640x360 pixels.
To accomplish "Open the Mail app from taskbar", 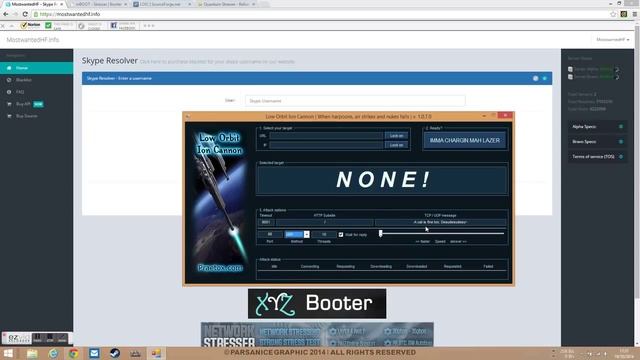I will coord(94,353).
